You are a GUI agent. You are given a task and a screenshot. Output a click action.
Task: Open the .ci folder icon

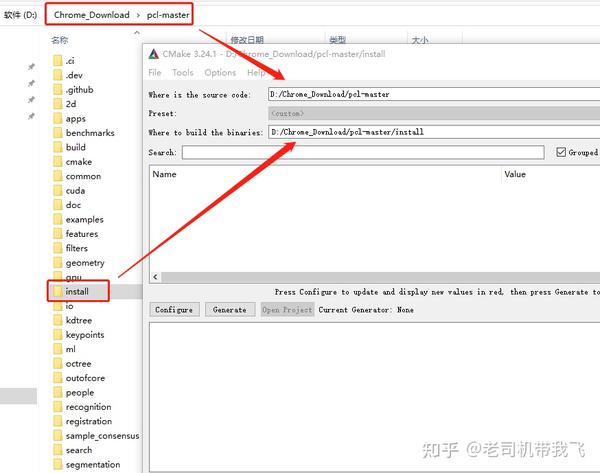tap(58, 61)
